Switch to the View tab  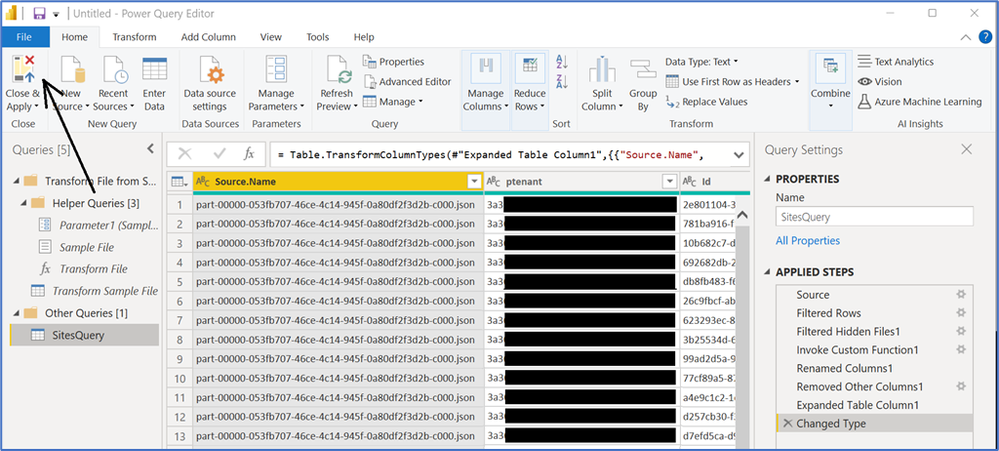tap(271, 37)
